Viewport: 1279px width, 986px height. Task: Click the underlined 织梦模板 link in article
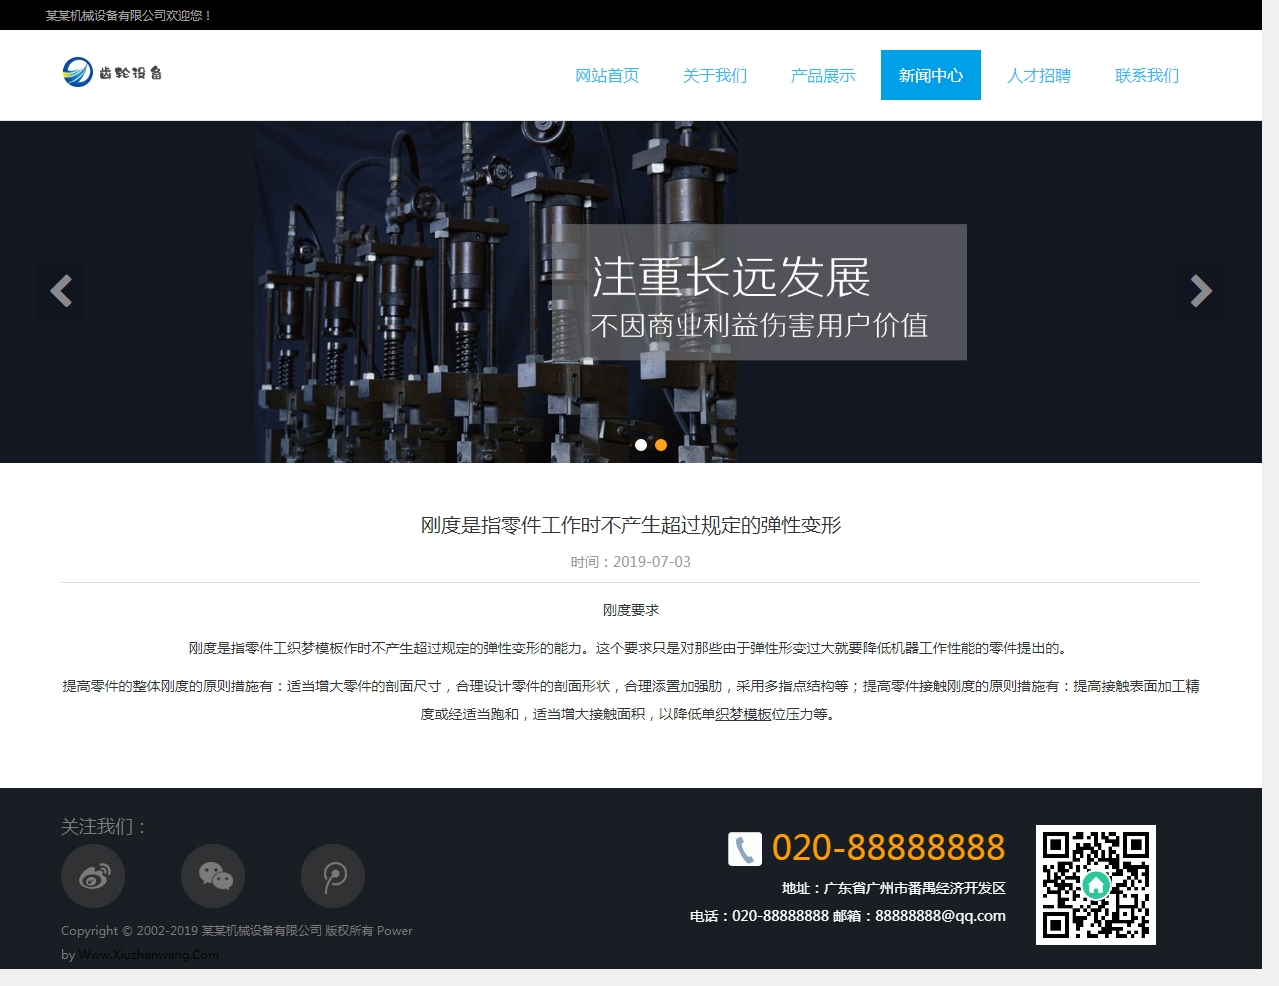(x=743, y=714)
